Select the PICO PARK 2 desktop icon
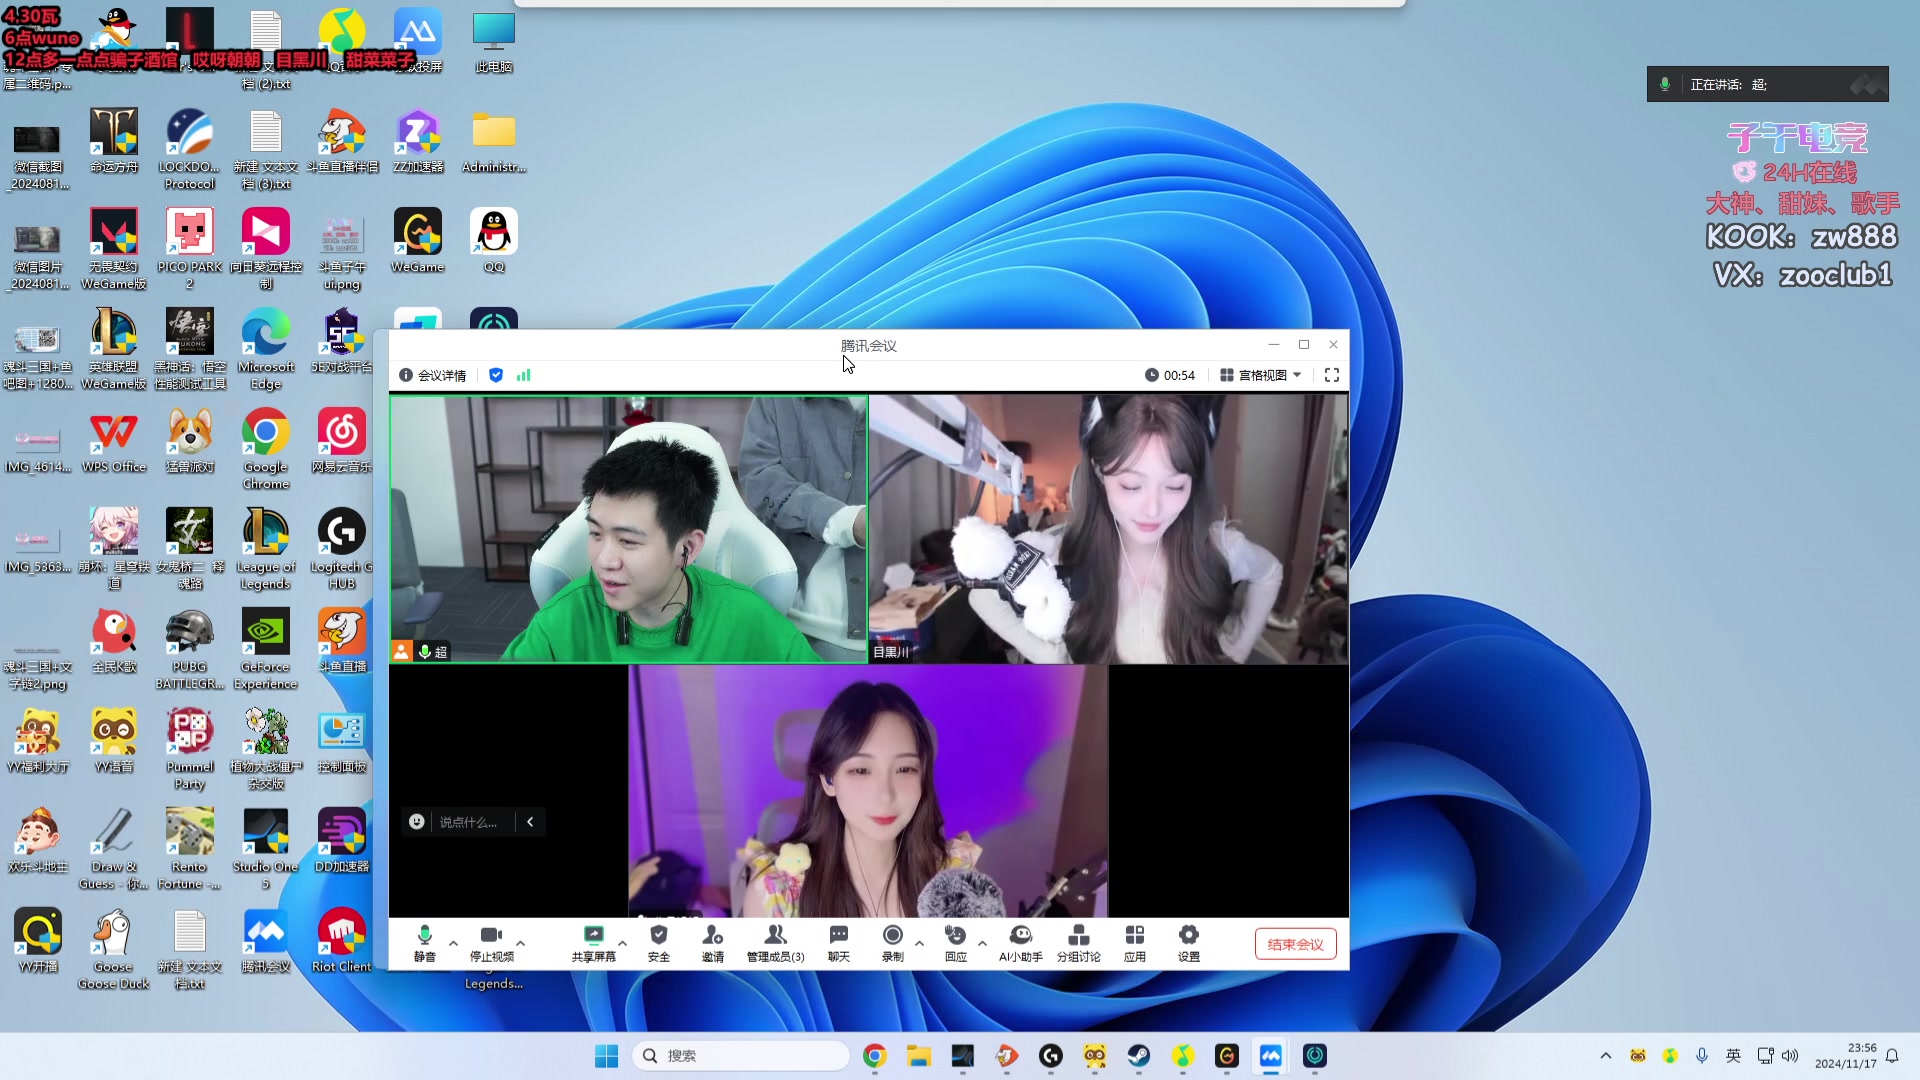1920x1080 pixels. 189,249
